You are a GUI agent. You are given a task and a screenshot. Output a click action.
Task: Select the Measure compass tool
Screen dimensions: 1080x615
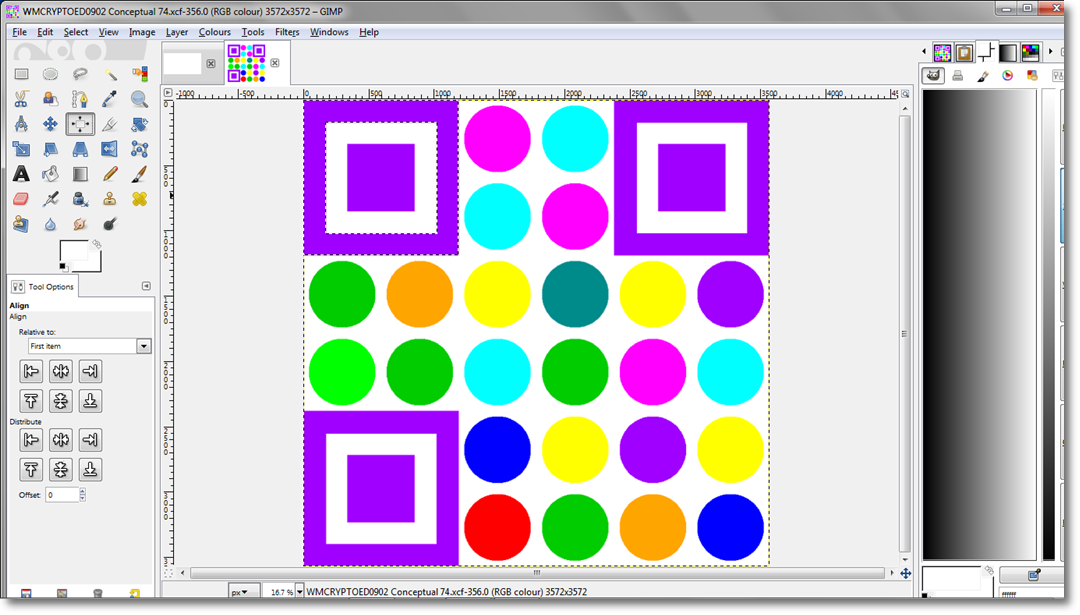pyautogui.click(x=21, y=124)
